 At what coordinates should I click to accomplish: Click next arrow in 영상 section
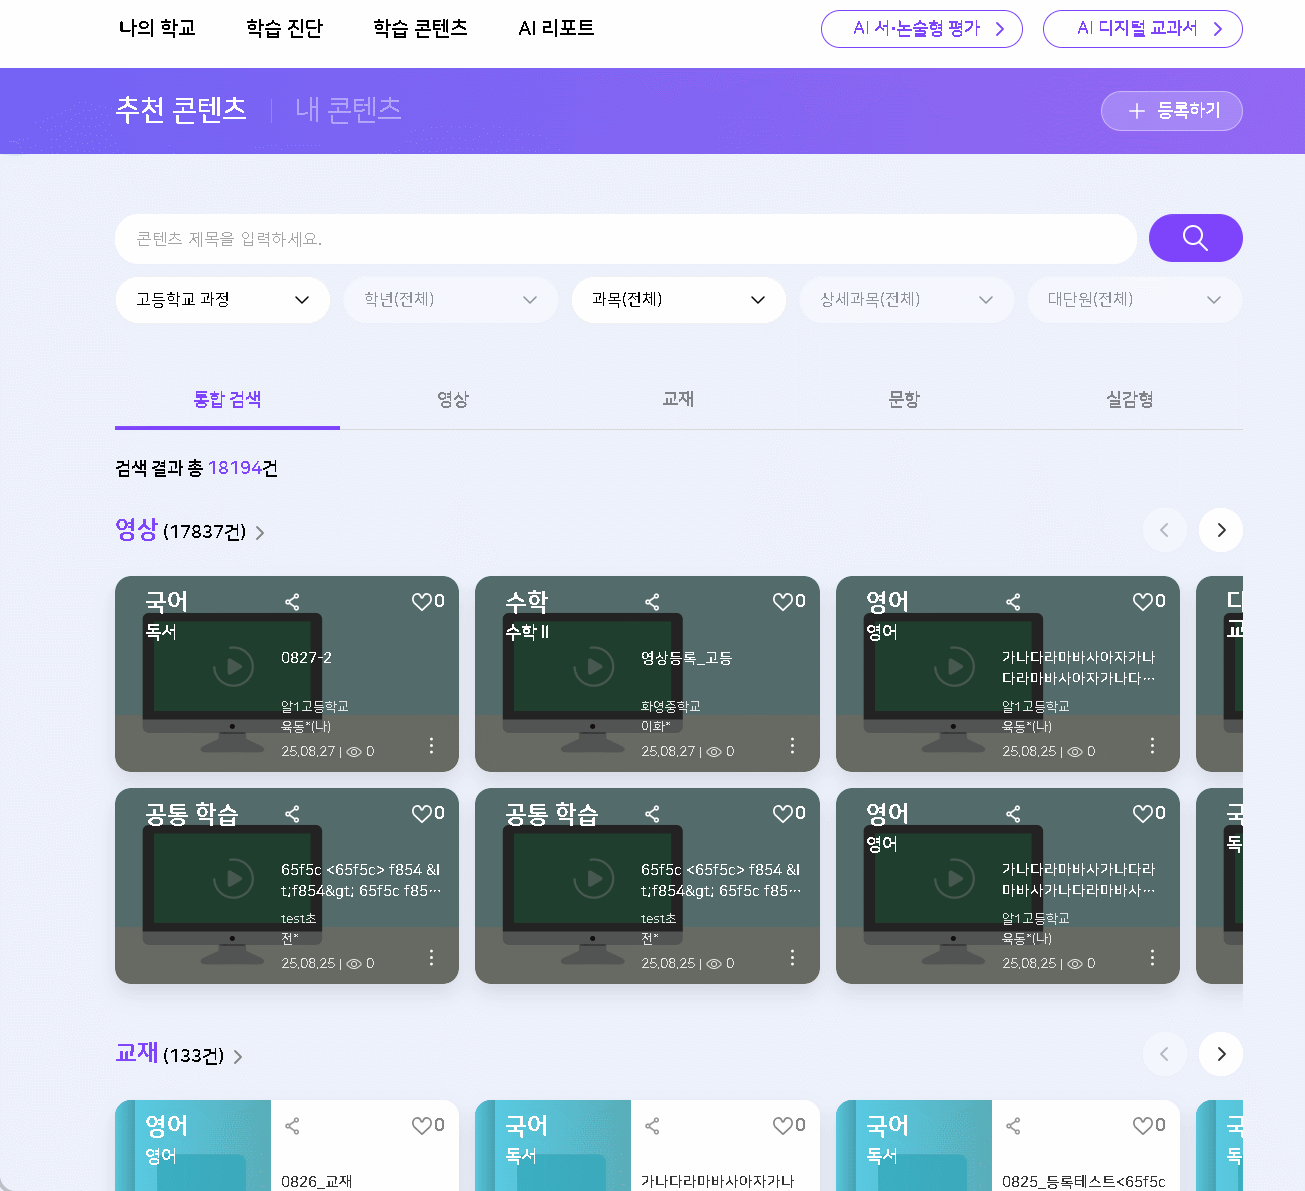coord(1220,530)
